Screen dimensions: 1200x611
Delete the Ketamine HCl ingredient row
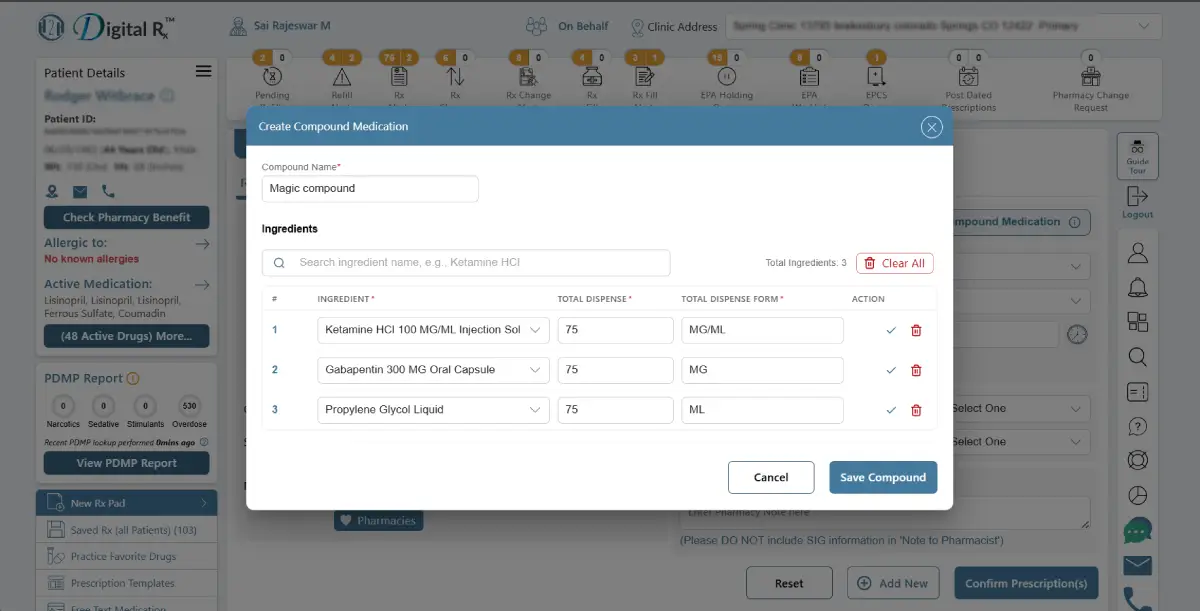[916, 330]
